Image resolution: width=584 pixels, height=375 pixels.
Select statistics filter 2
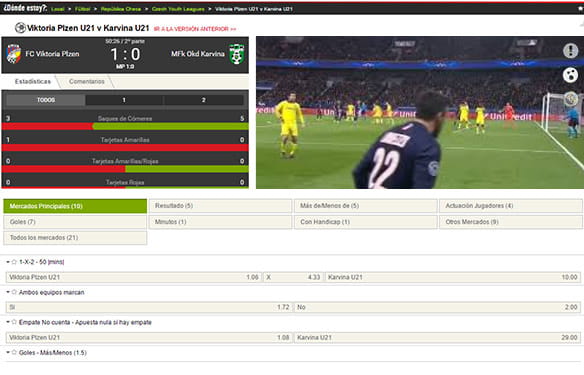[203, 100]
